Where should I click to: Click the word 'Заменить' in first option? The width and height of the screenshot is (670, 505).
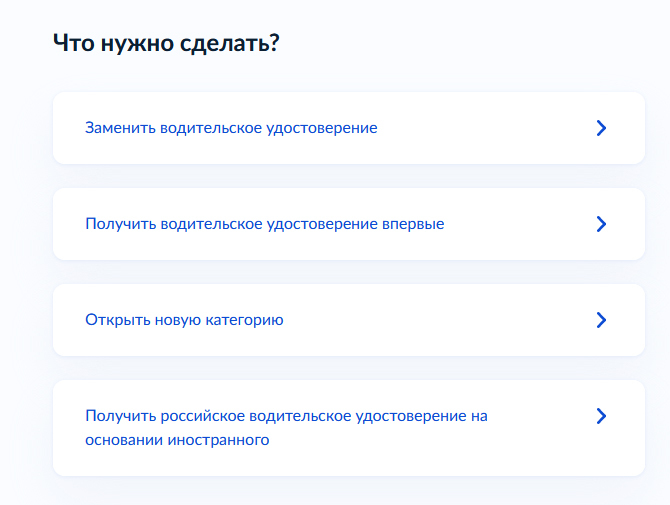(118, 128)
